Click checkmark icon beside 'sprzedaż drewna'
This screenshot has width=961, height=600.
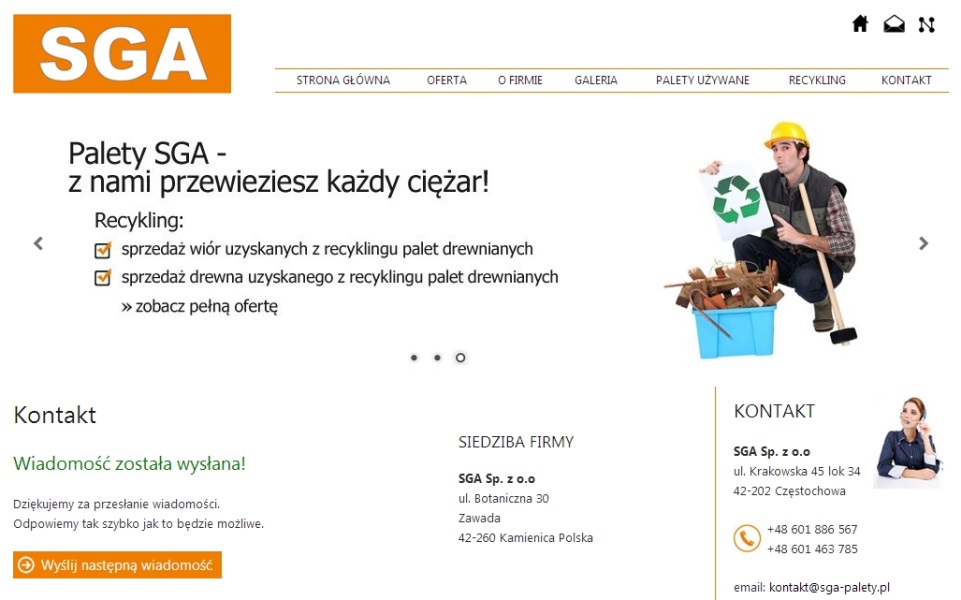[x=103, y=278]
